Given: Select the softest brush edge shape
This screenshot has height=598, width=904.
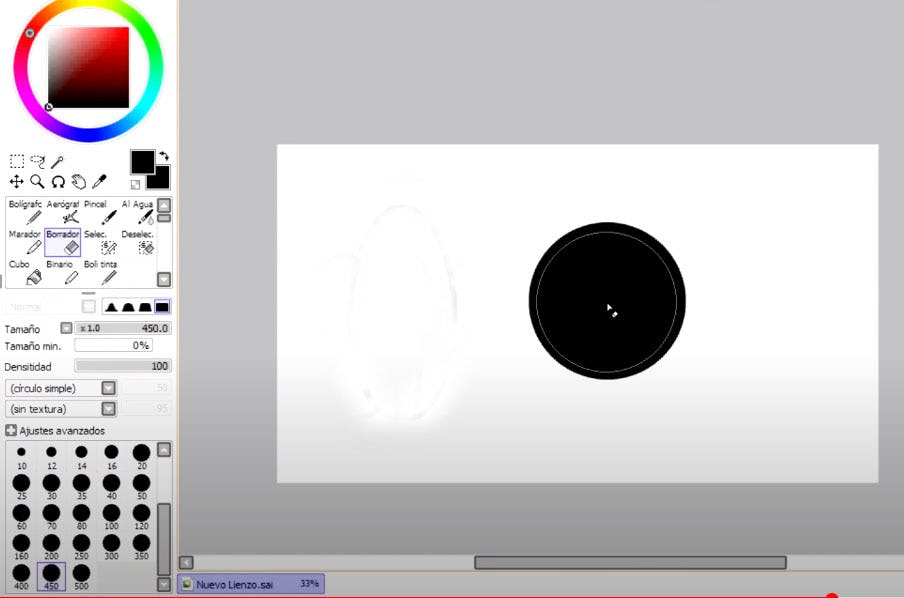Looking at the screenshot, I should pyautogui.click(x=111, y=307).
